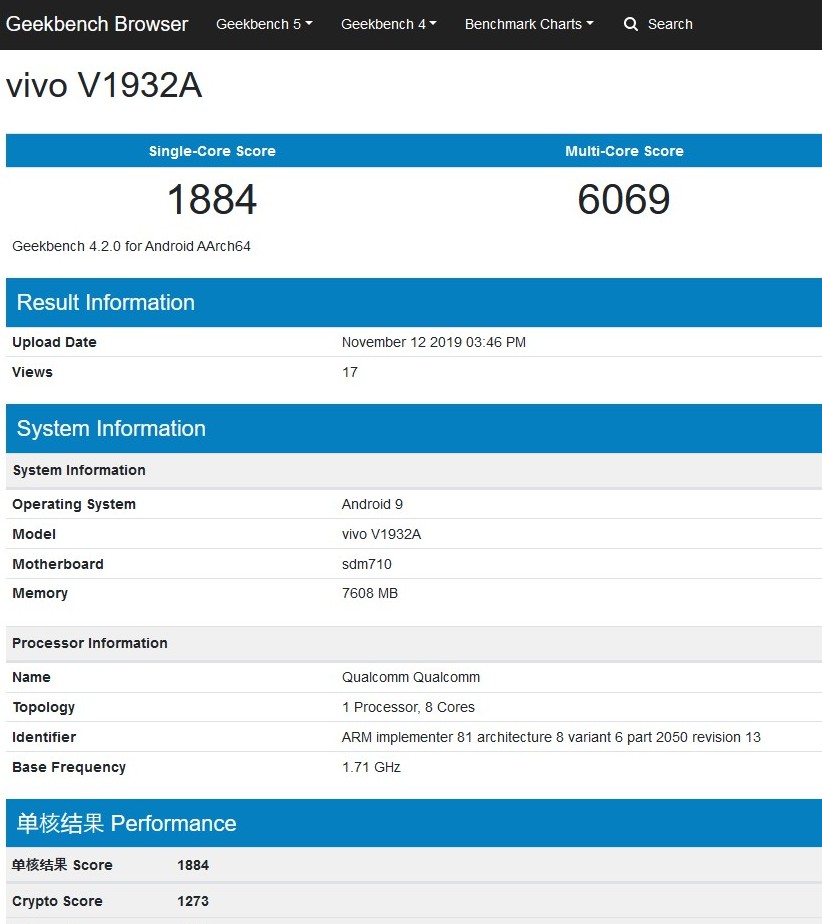Click the Operating System label
The width and height of the screenshot is (822, 924).
point(74,504)
